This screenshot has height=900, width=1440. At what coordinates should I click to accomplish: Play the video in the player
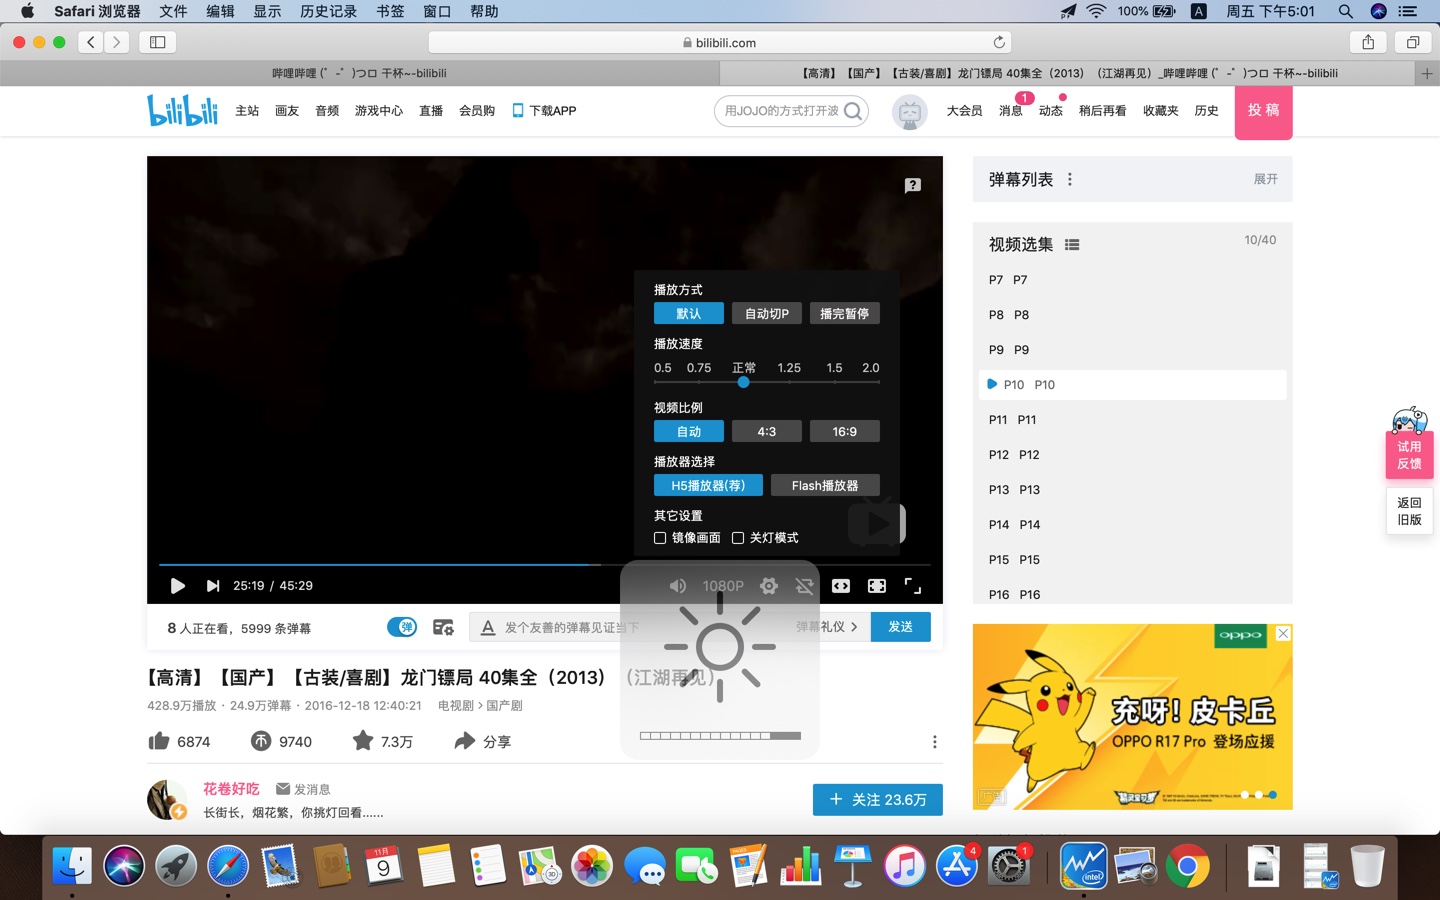177,586
